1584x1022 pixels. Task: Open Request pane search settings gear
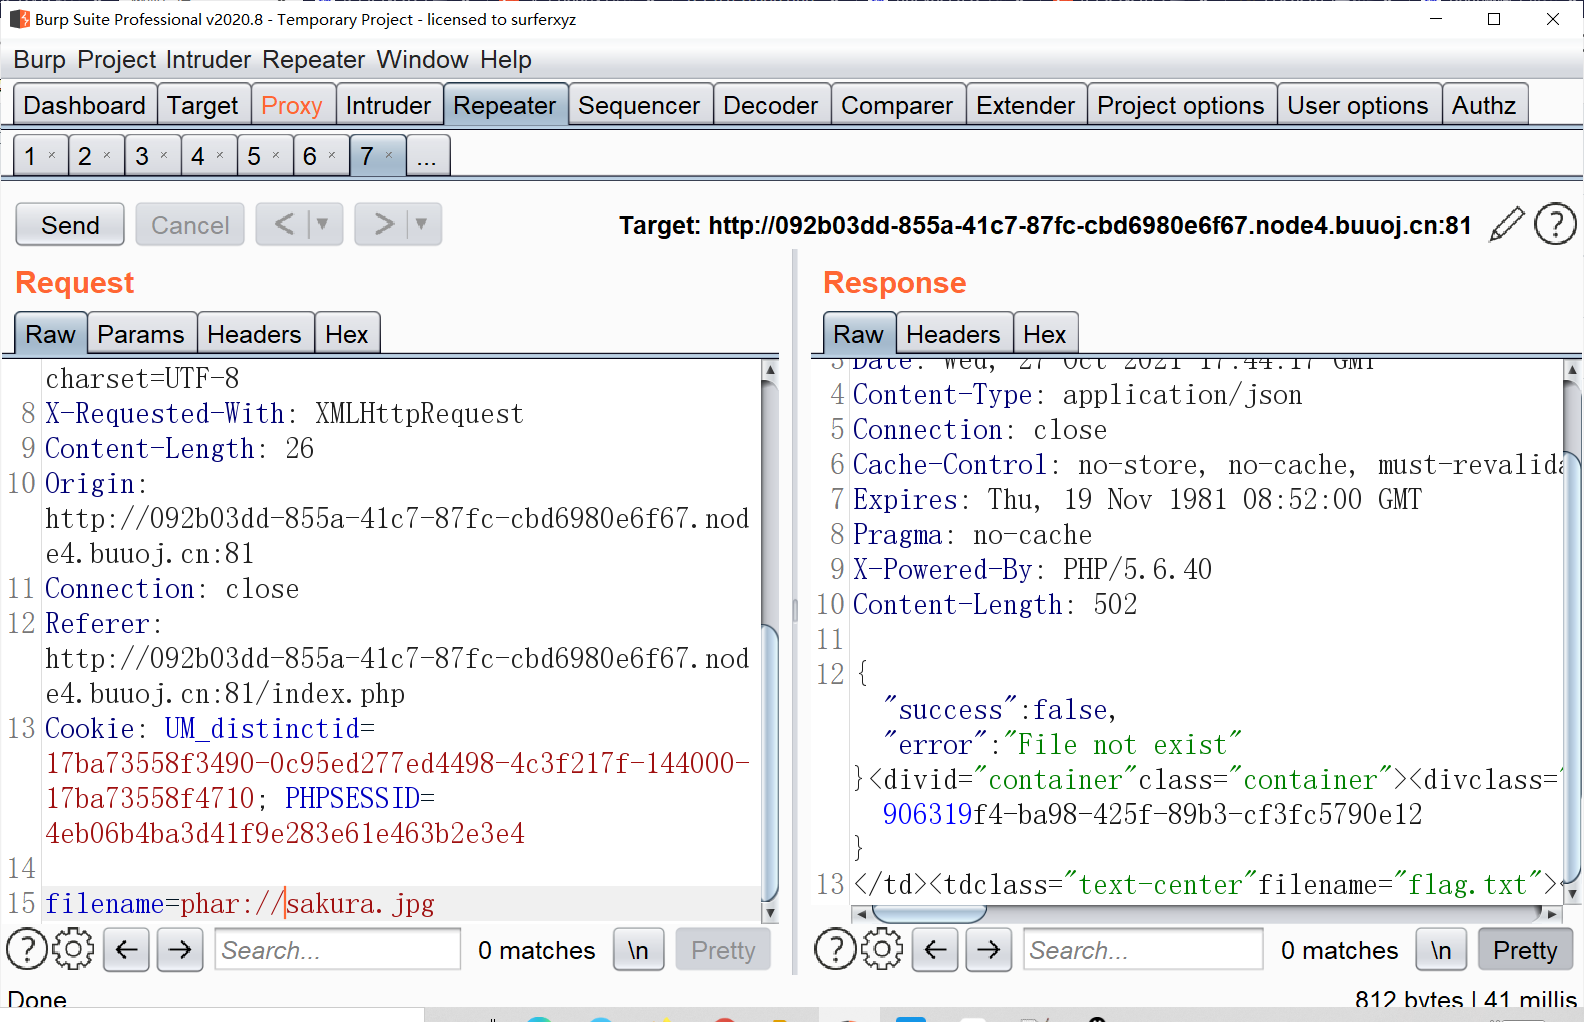pyautogui.click(x=73, y=949)
